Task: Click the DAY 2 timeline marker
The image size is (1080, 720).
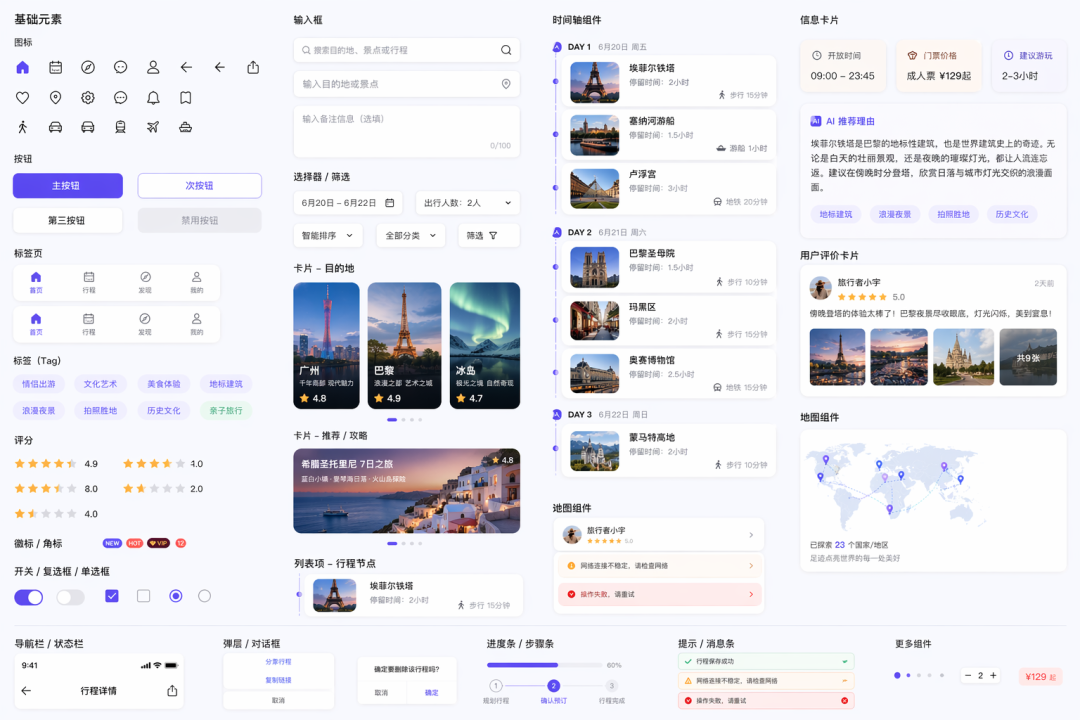Action: (x=557, y=232)
